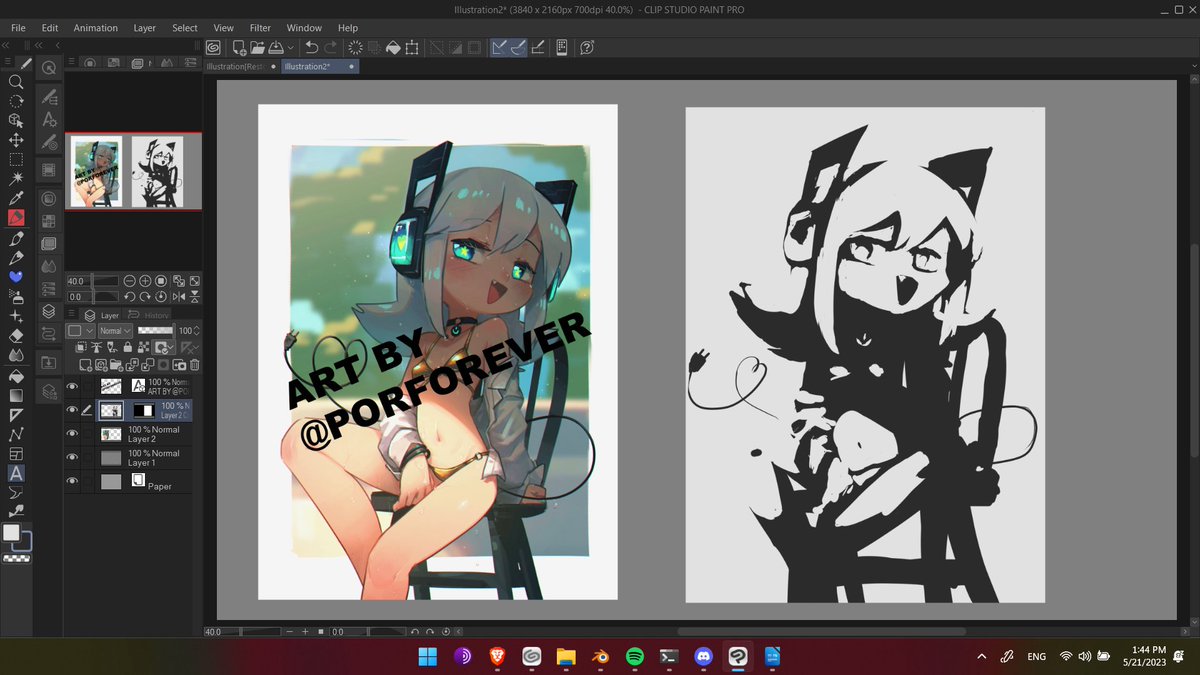Open the Animation menu

tap(95, 28)
